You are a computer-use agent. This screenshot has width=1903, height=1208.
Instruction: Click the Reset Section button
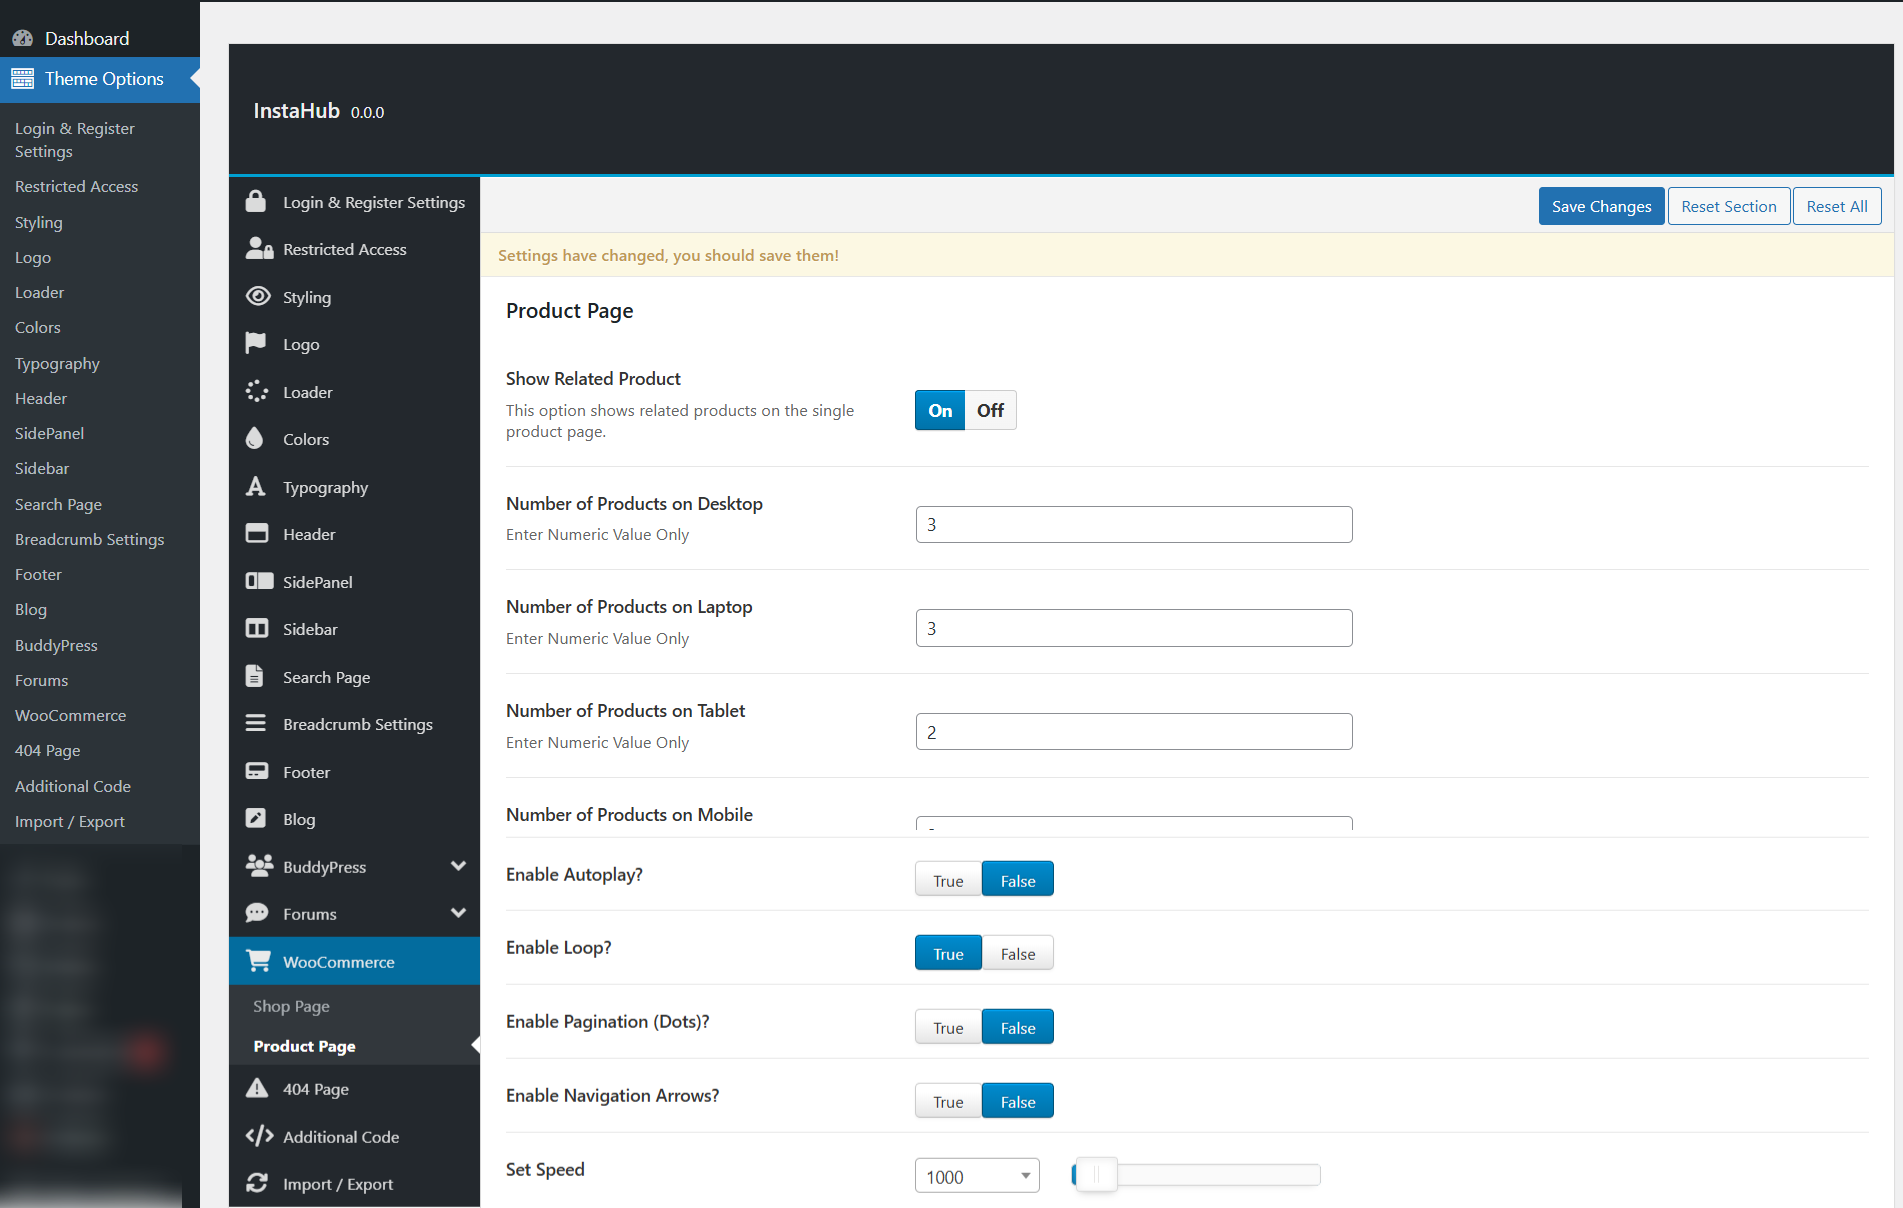1728,206
